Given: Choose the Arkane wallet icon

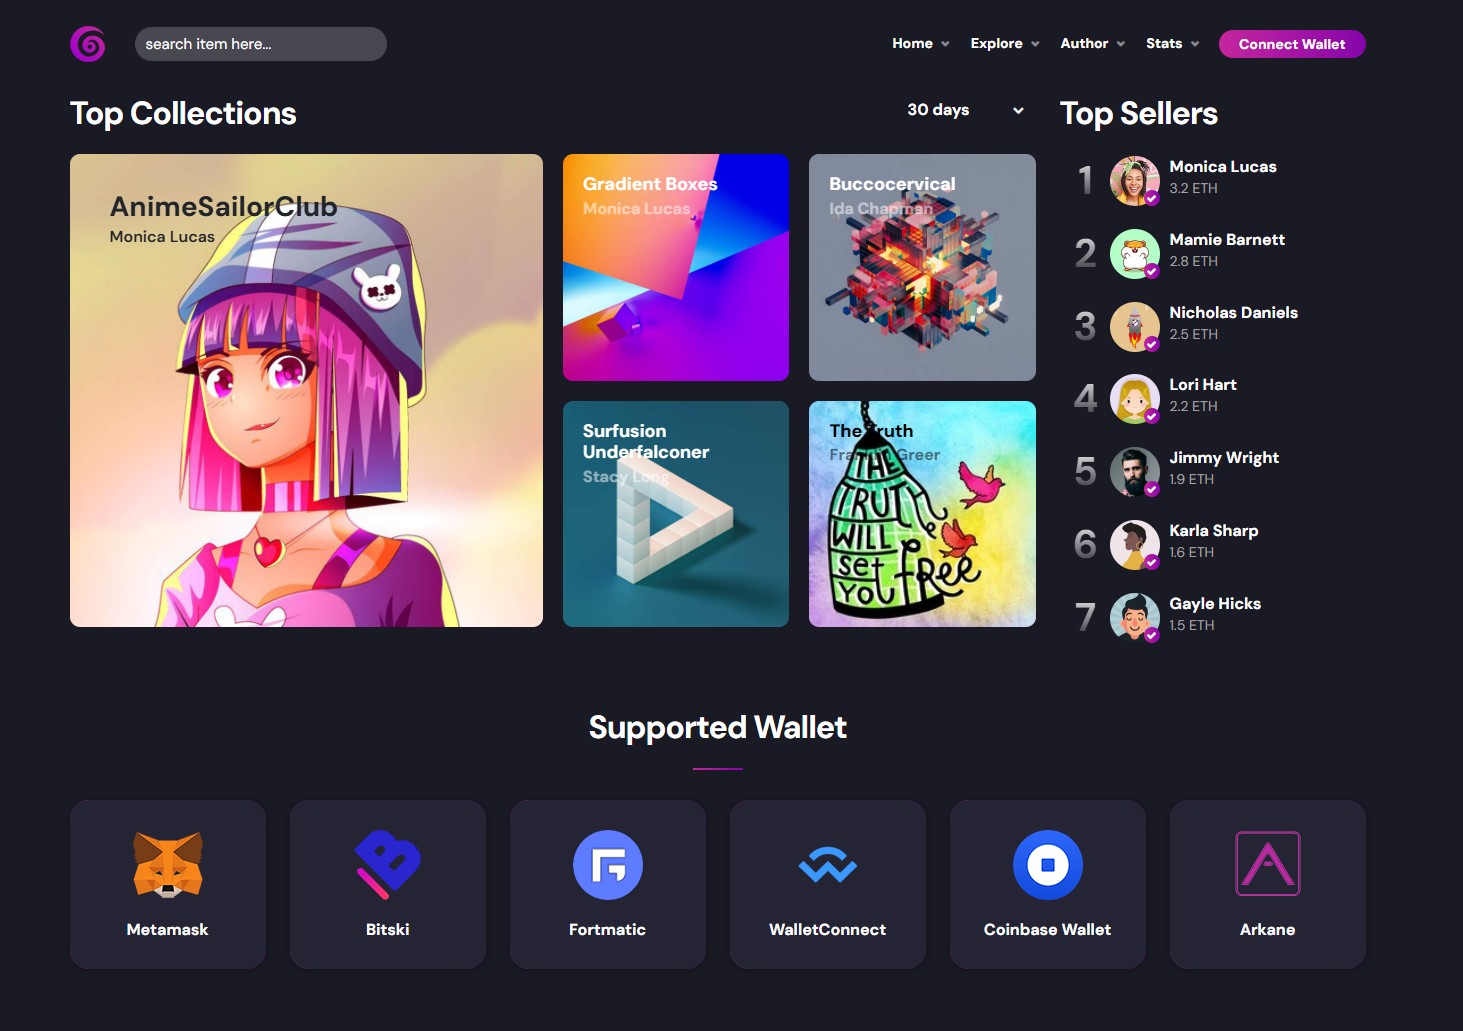Looking at the screenshot, I should coord(1267,864).
